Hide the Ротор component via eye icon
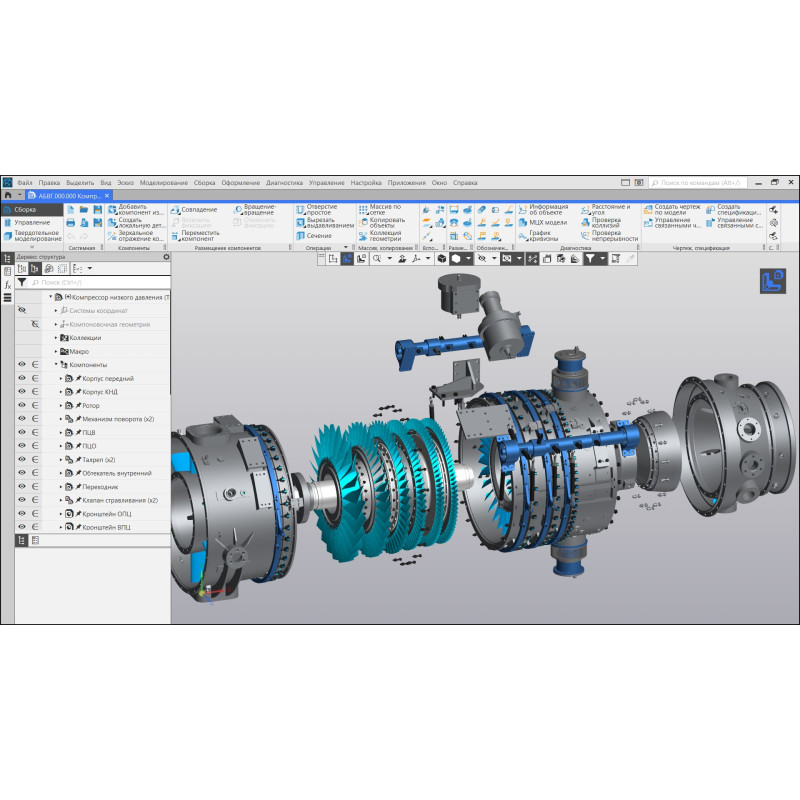This screenshot has width=800, height=800. click(22, 406)
